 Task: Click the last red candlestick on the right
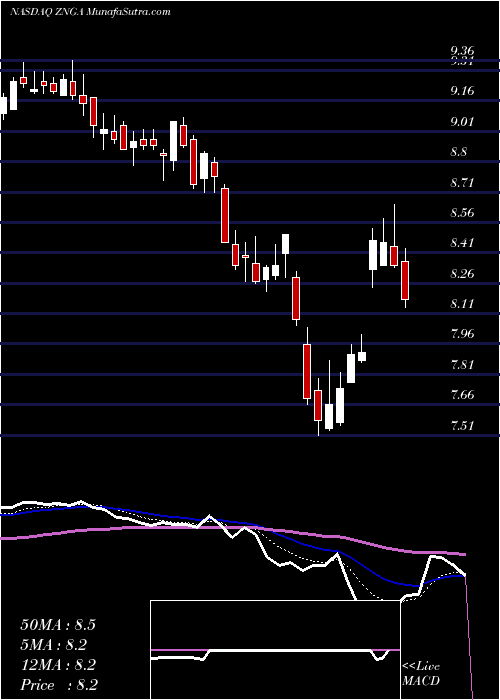click(x=405, y=280)
